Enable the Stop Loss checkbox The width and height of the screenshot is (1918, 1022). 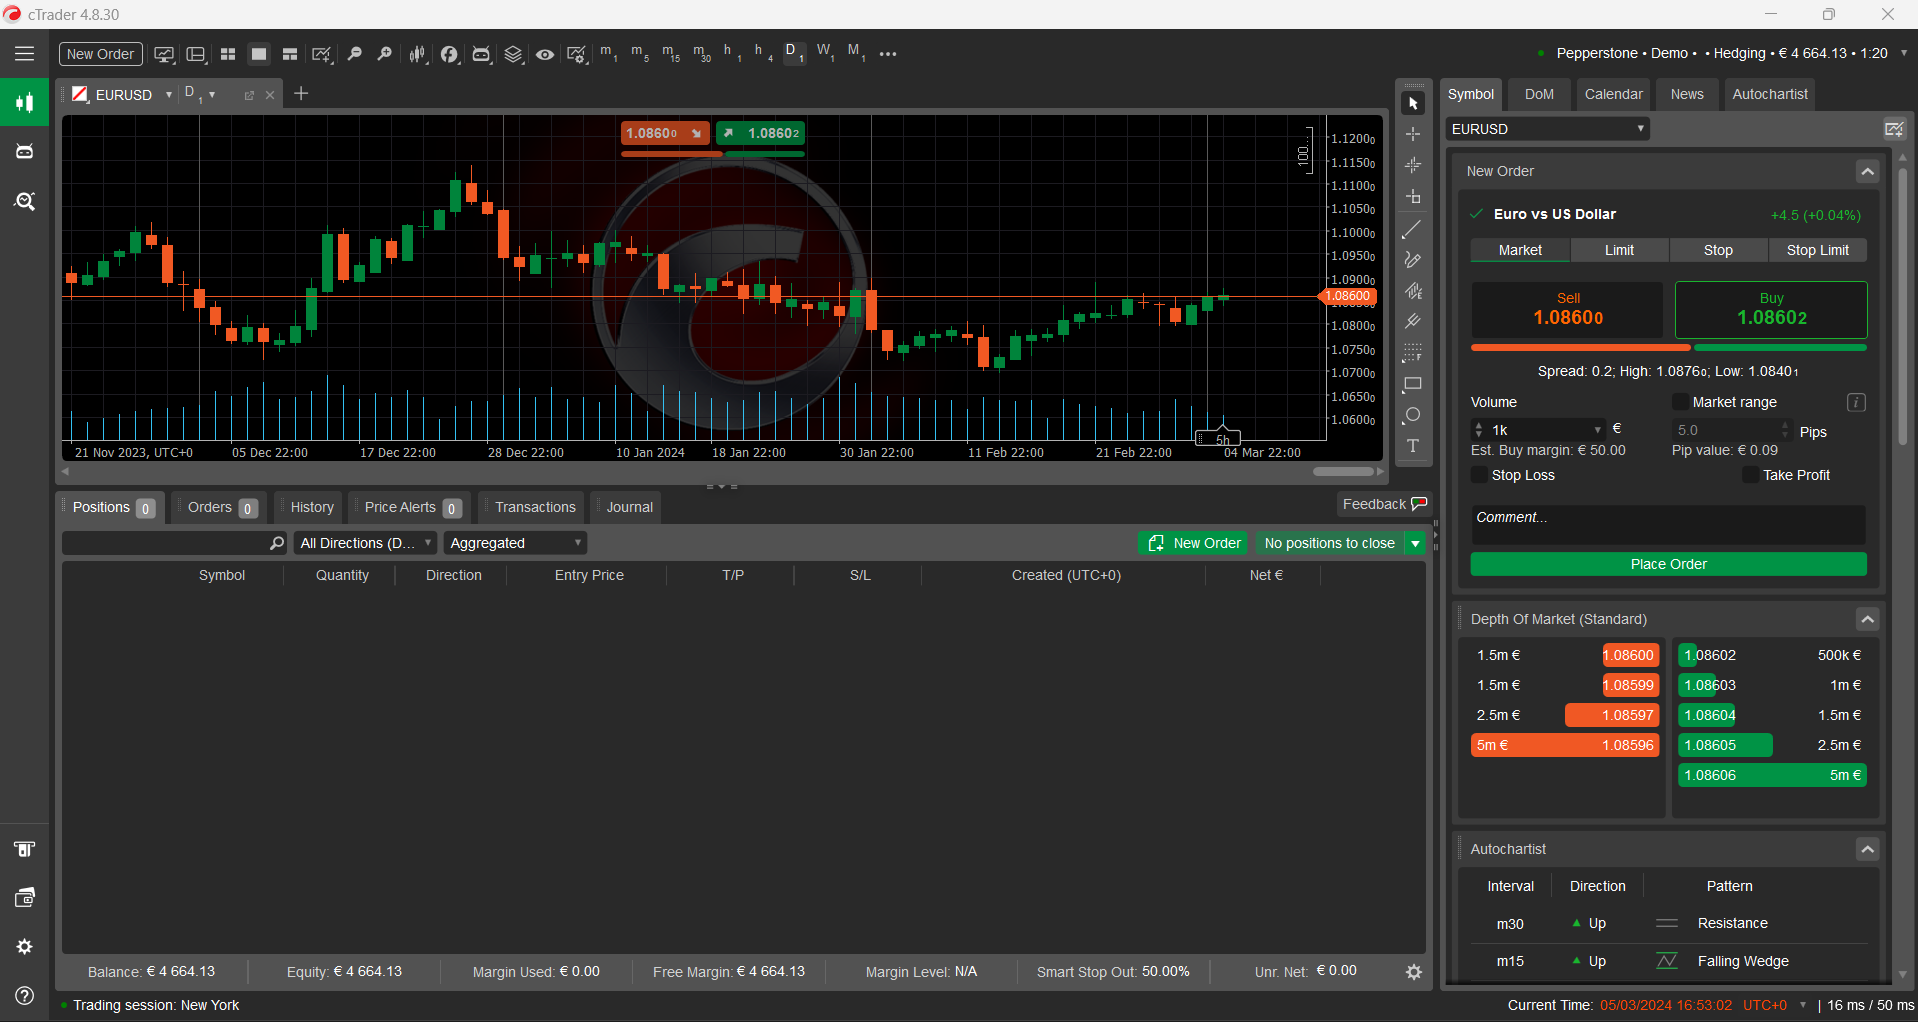coord(1480,475)
